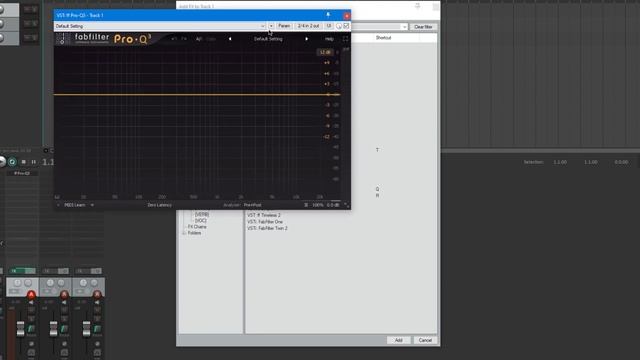Open Analyzer Pre+Post settings
The width and height of the screenshot is (640, 360).
coord(252,205)
